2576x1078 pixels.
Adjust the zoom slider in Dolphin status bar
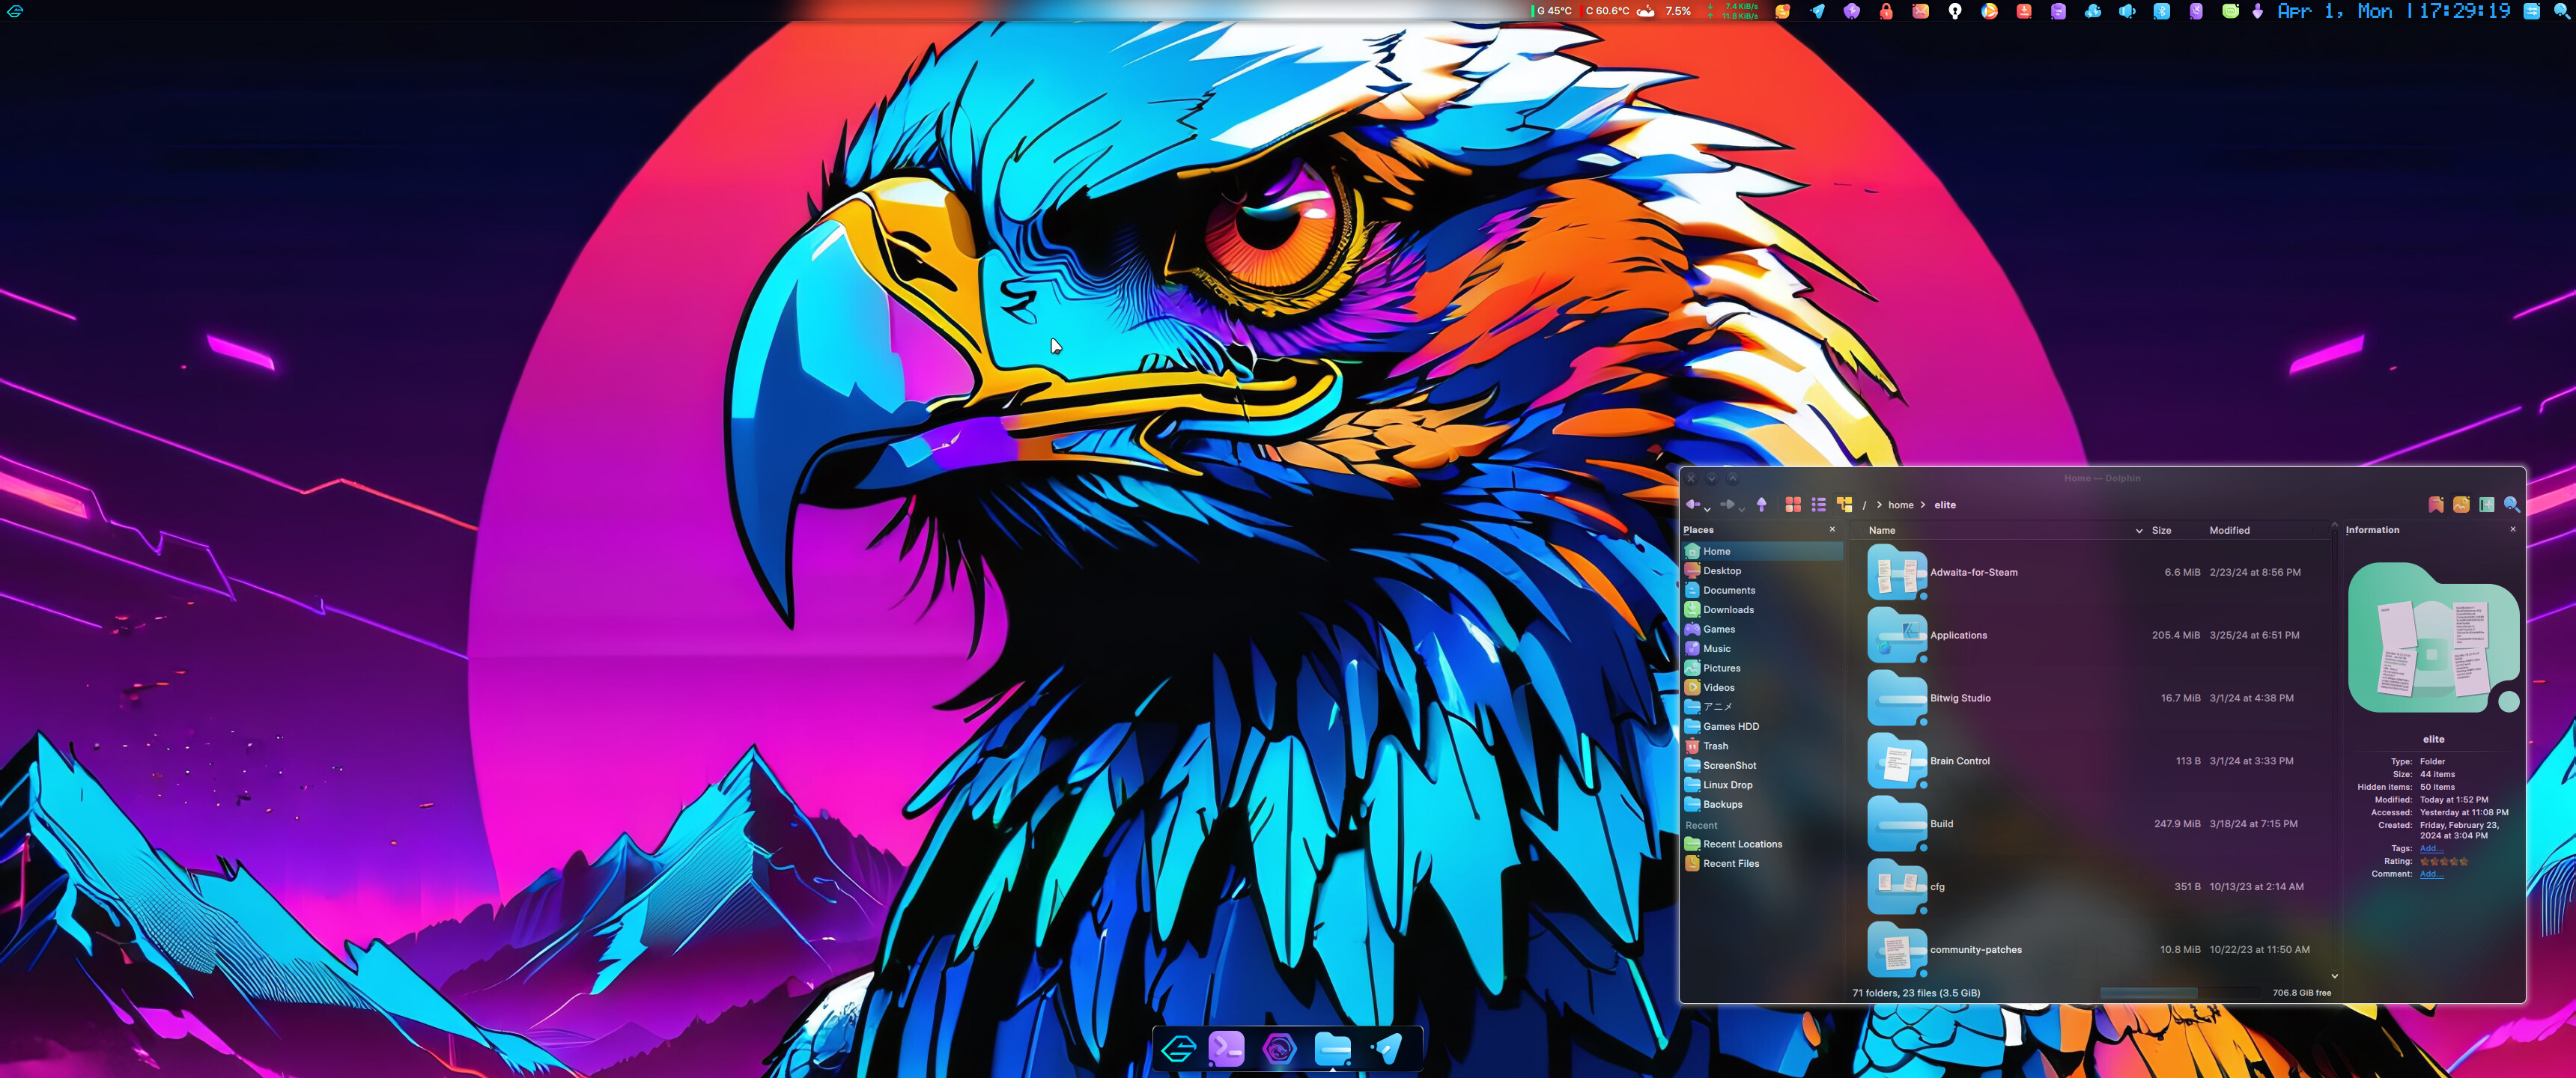tap(2180, 993)
